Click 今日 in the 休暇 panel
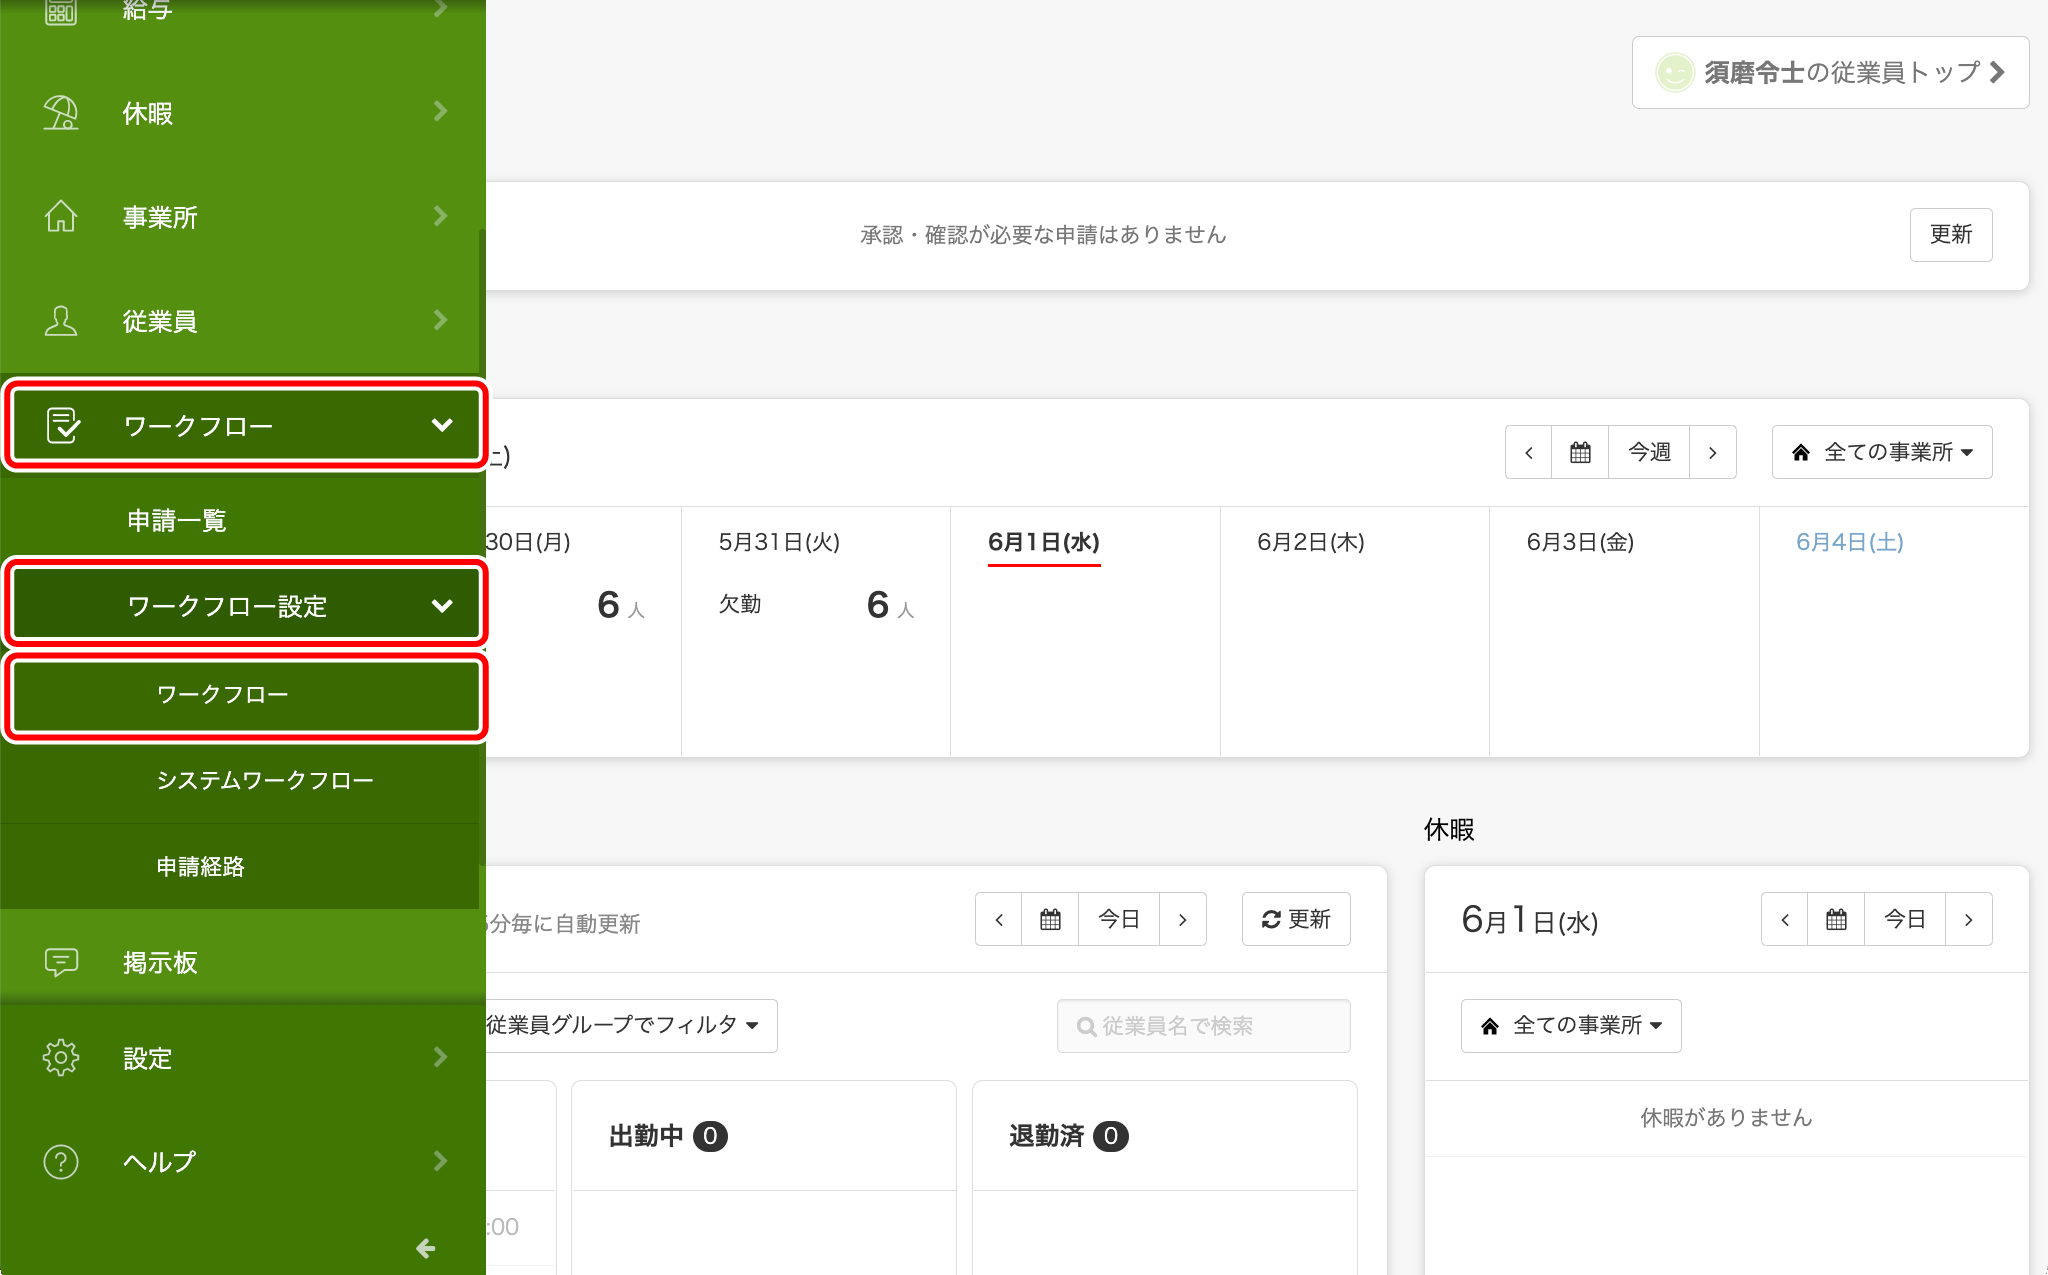The width and height of the screenshot is (2048, 1275). (x=1905, y=919)
